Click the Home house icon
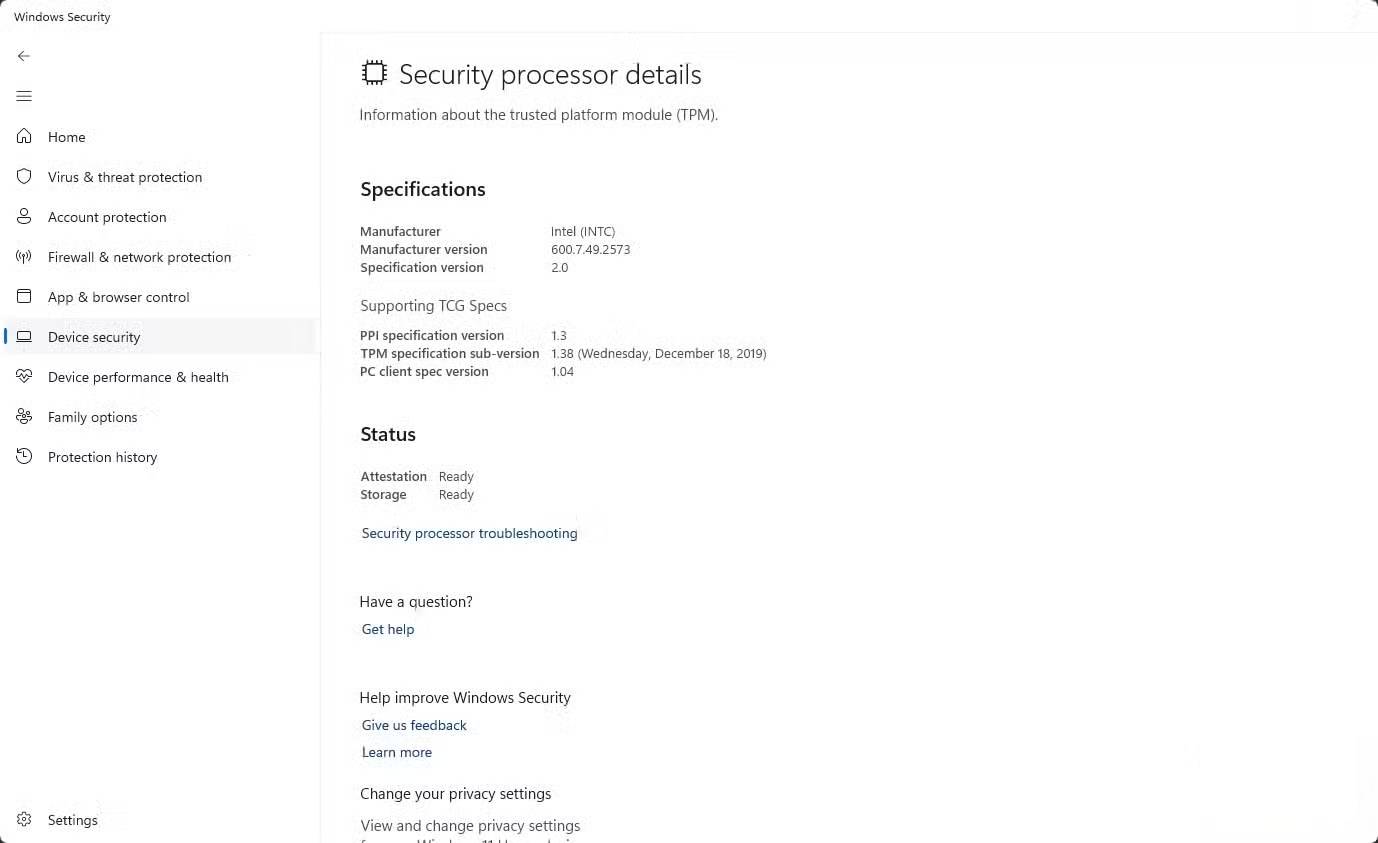Screen dimensions: 1378x843 pos(24,137)
